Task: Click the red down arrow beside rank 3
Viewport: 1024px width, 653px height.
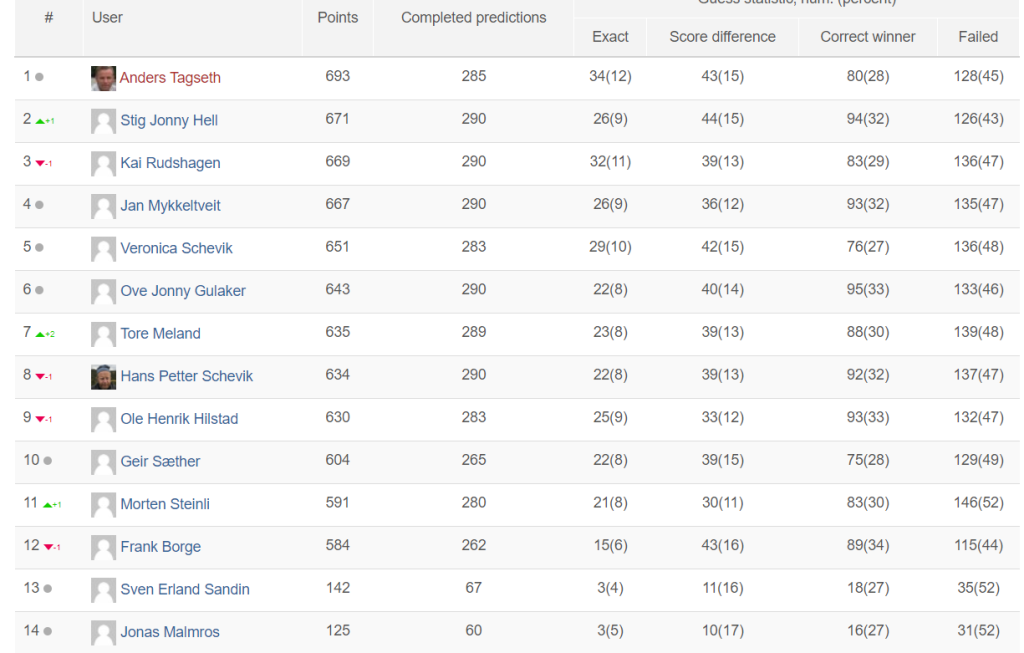Action: [x=40, y=163]
